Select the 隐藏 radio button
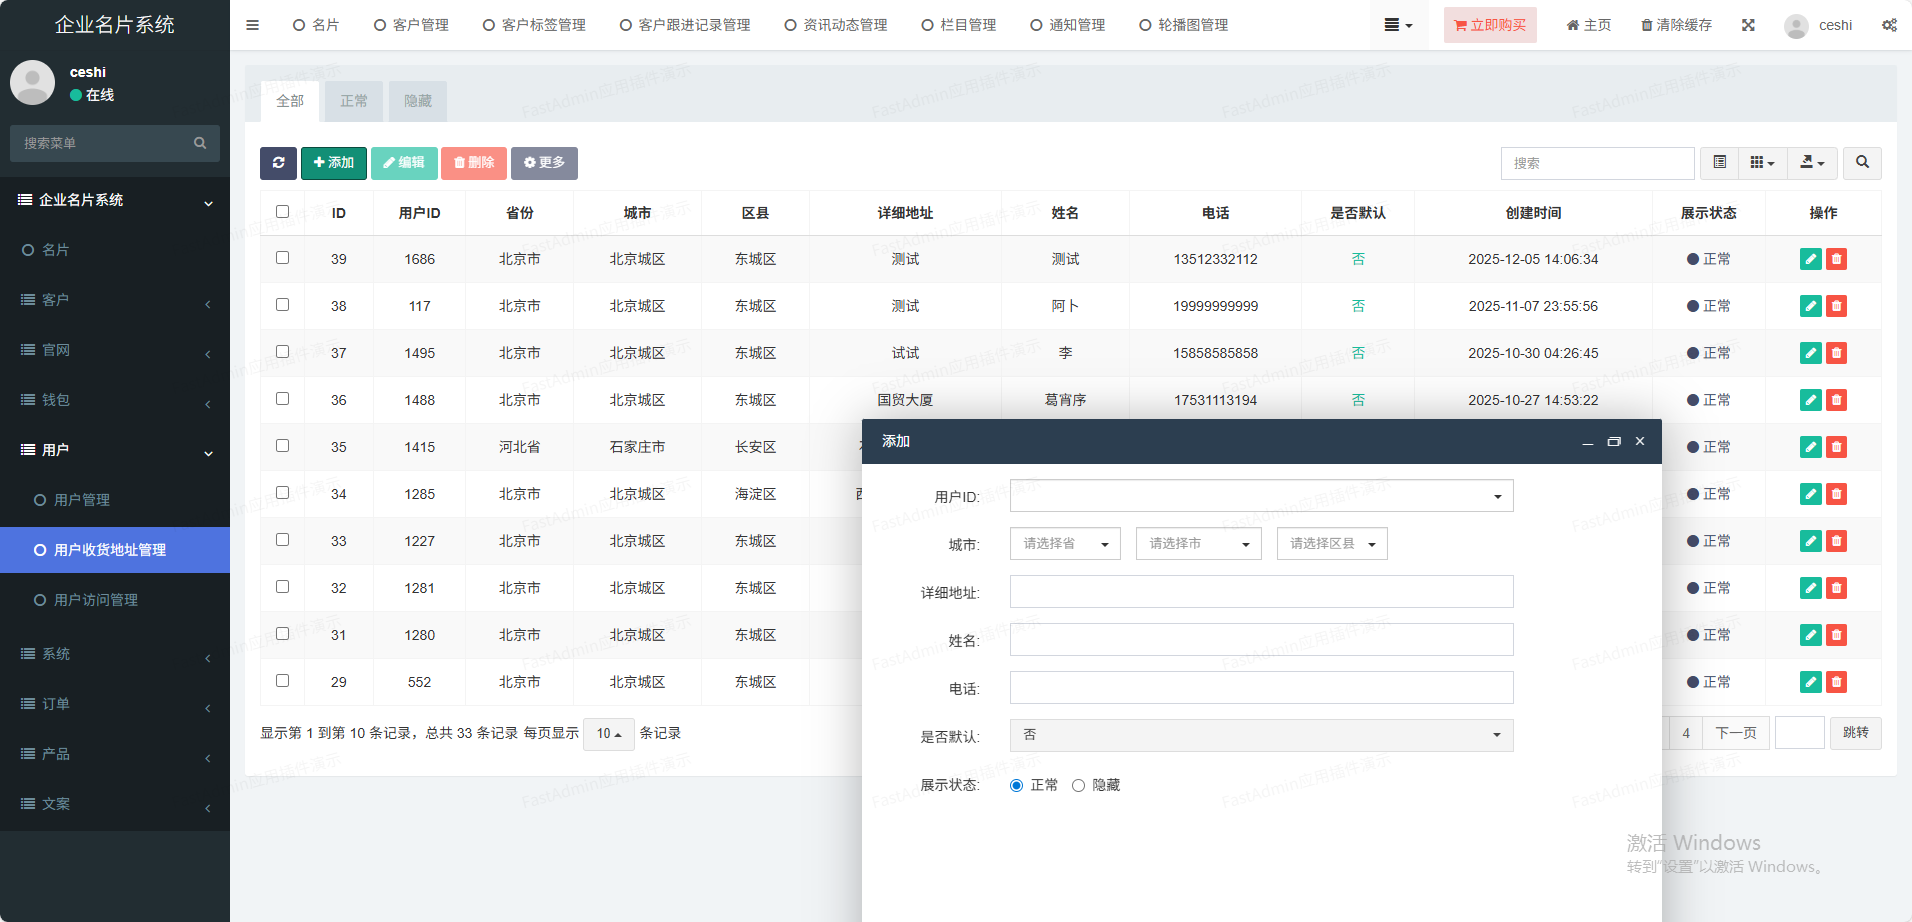The width and height of the screenshot is (1912, 922). coord(1078,786)
